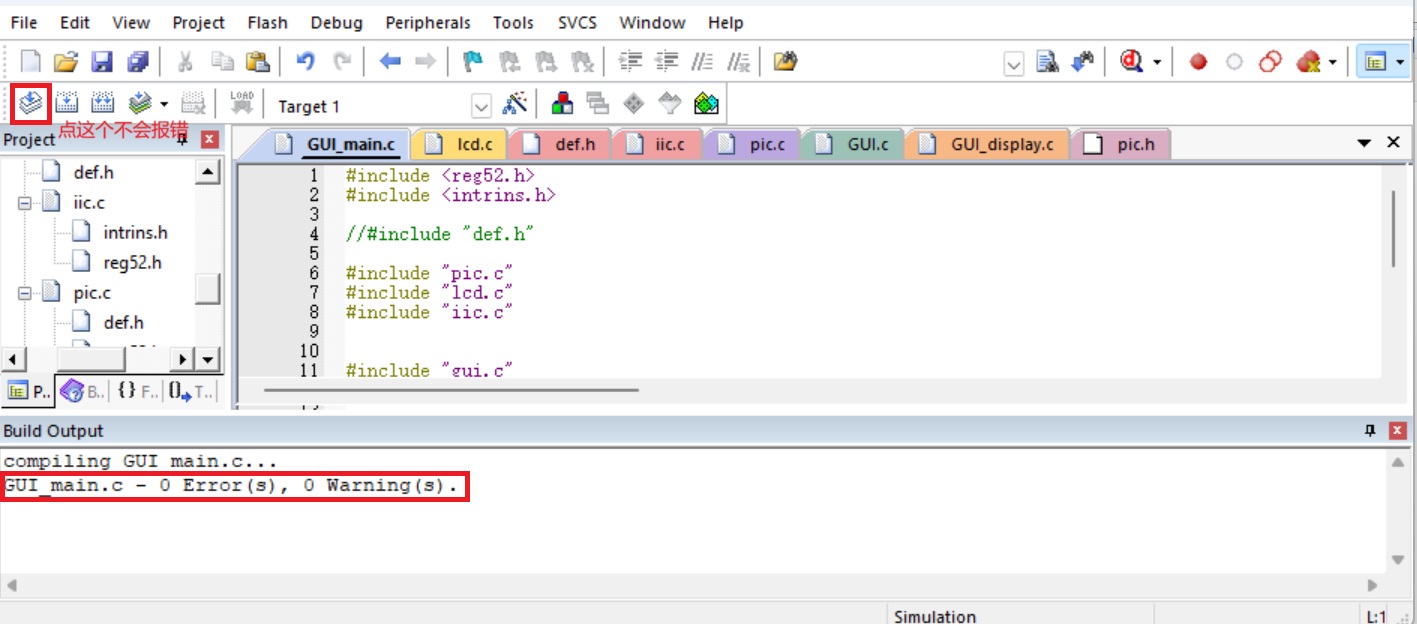Click the Kill All Breakpoints icon
The height and width of the screenshot is (624, 1417).
[1307, 62]
